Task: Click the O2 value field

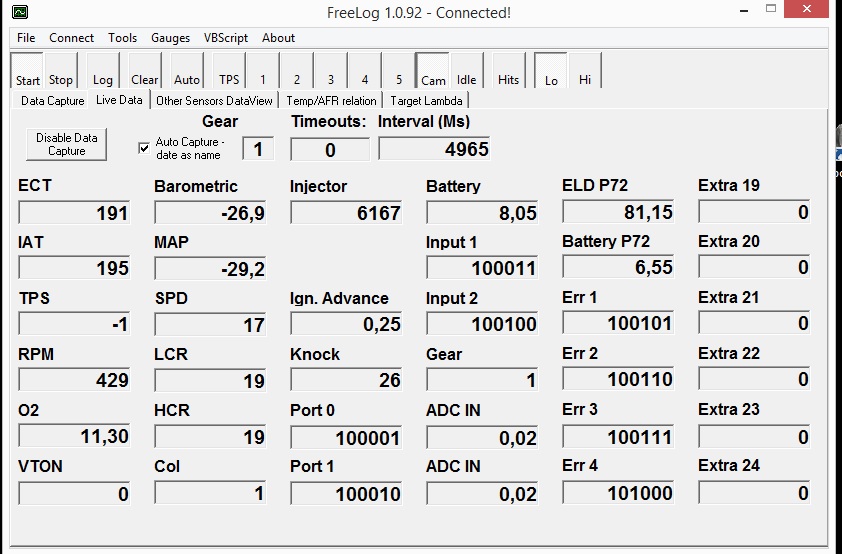Action: coord(74,435)
